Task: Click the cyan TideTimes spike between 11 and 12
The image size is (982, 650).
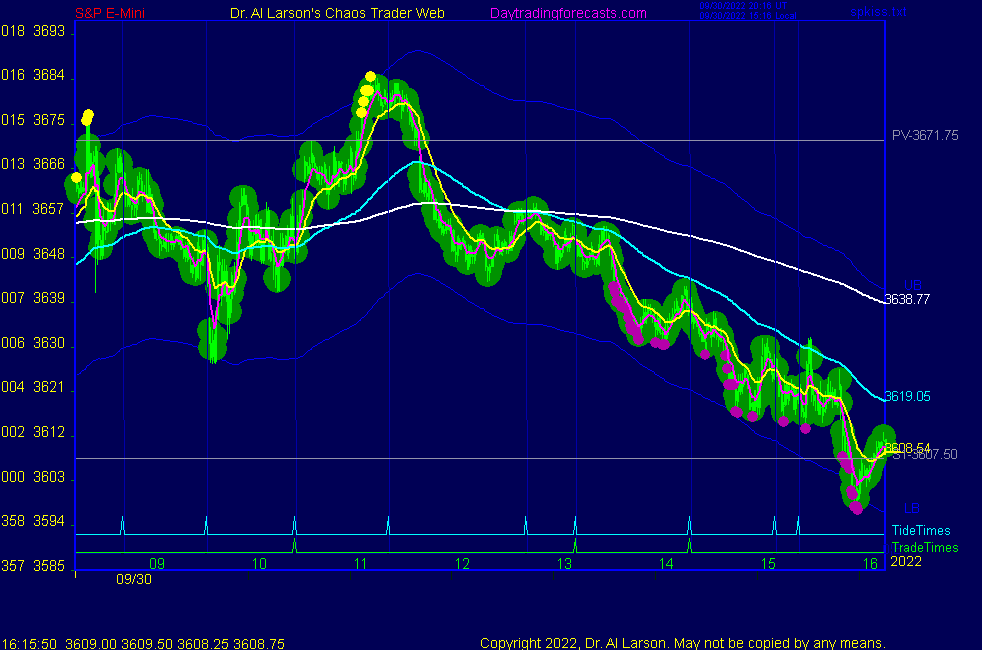Action: point(388,525)
